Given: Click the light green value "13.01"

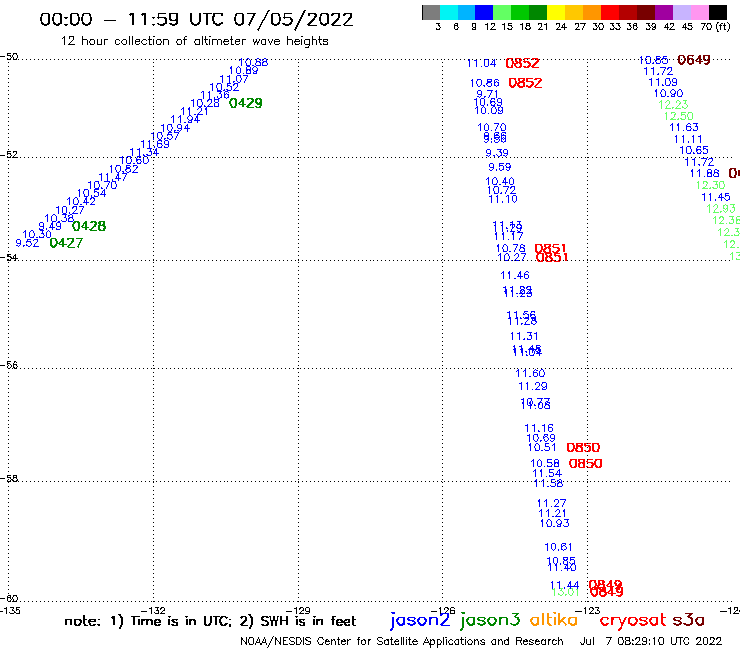Looking at the screenshot, I should tap(565, 592).
